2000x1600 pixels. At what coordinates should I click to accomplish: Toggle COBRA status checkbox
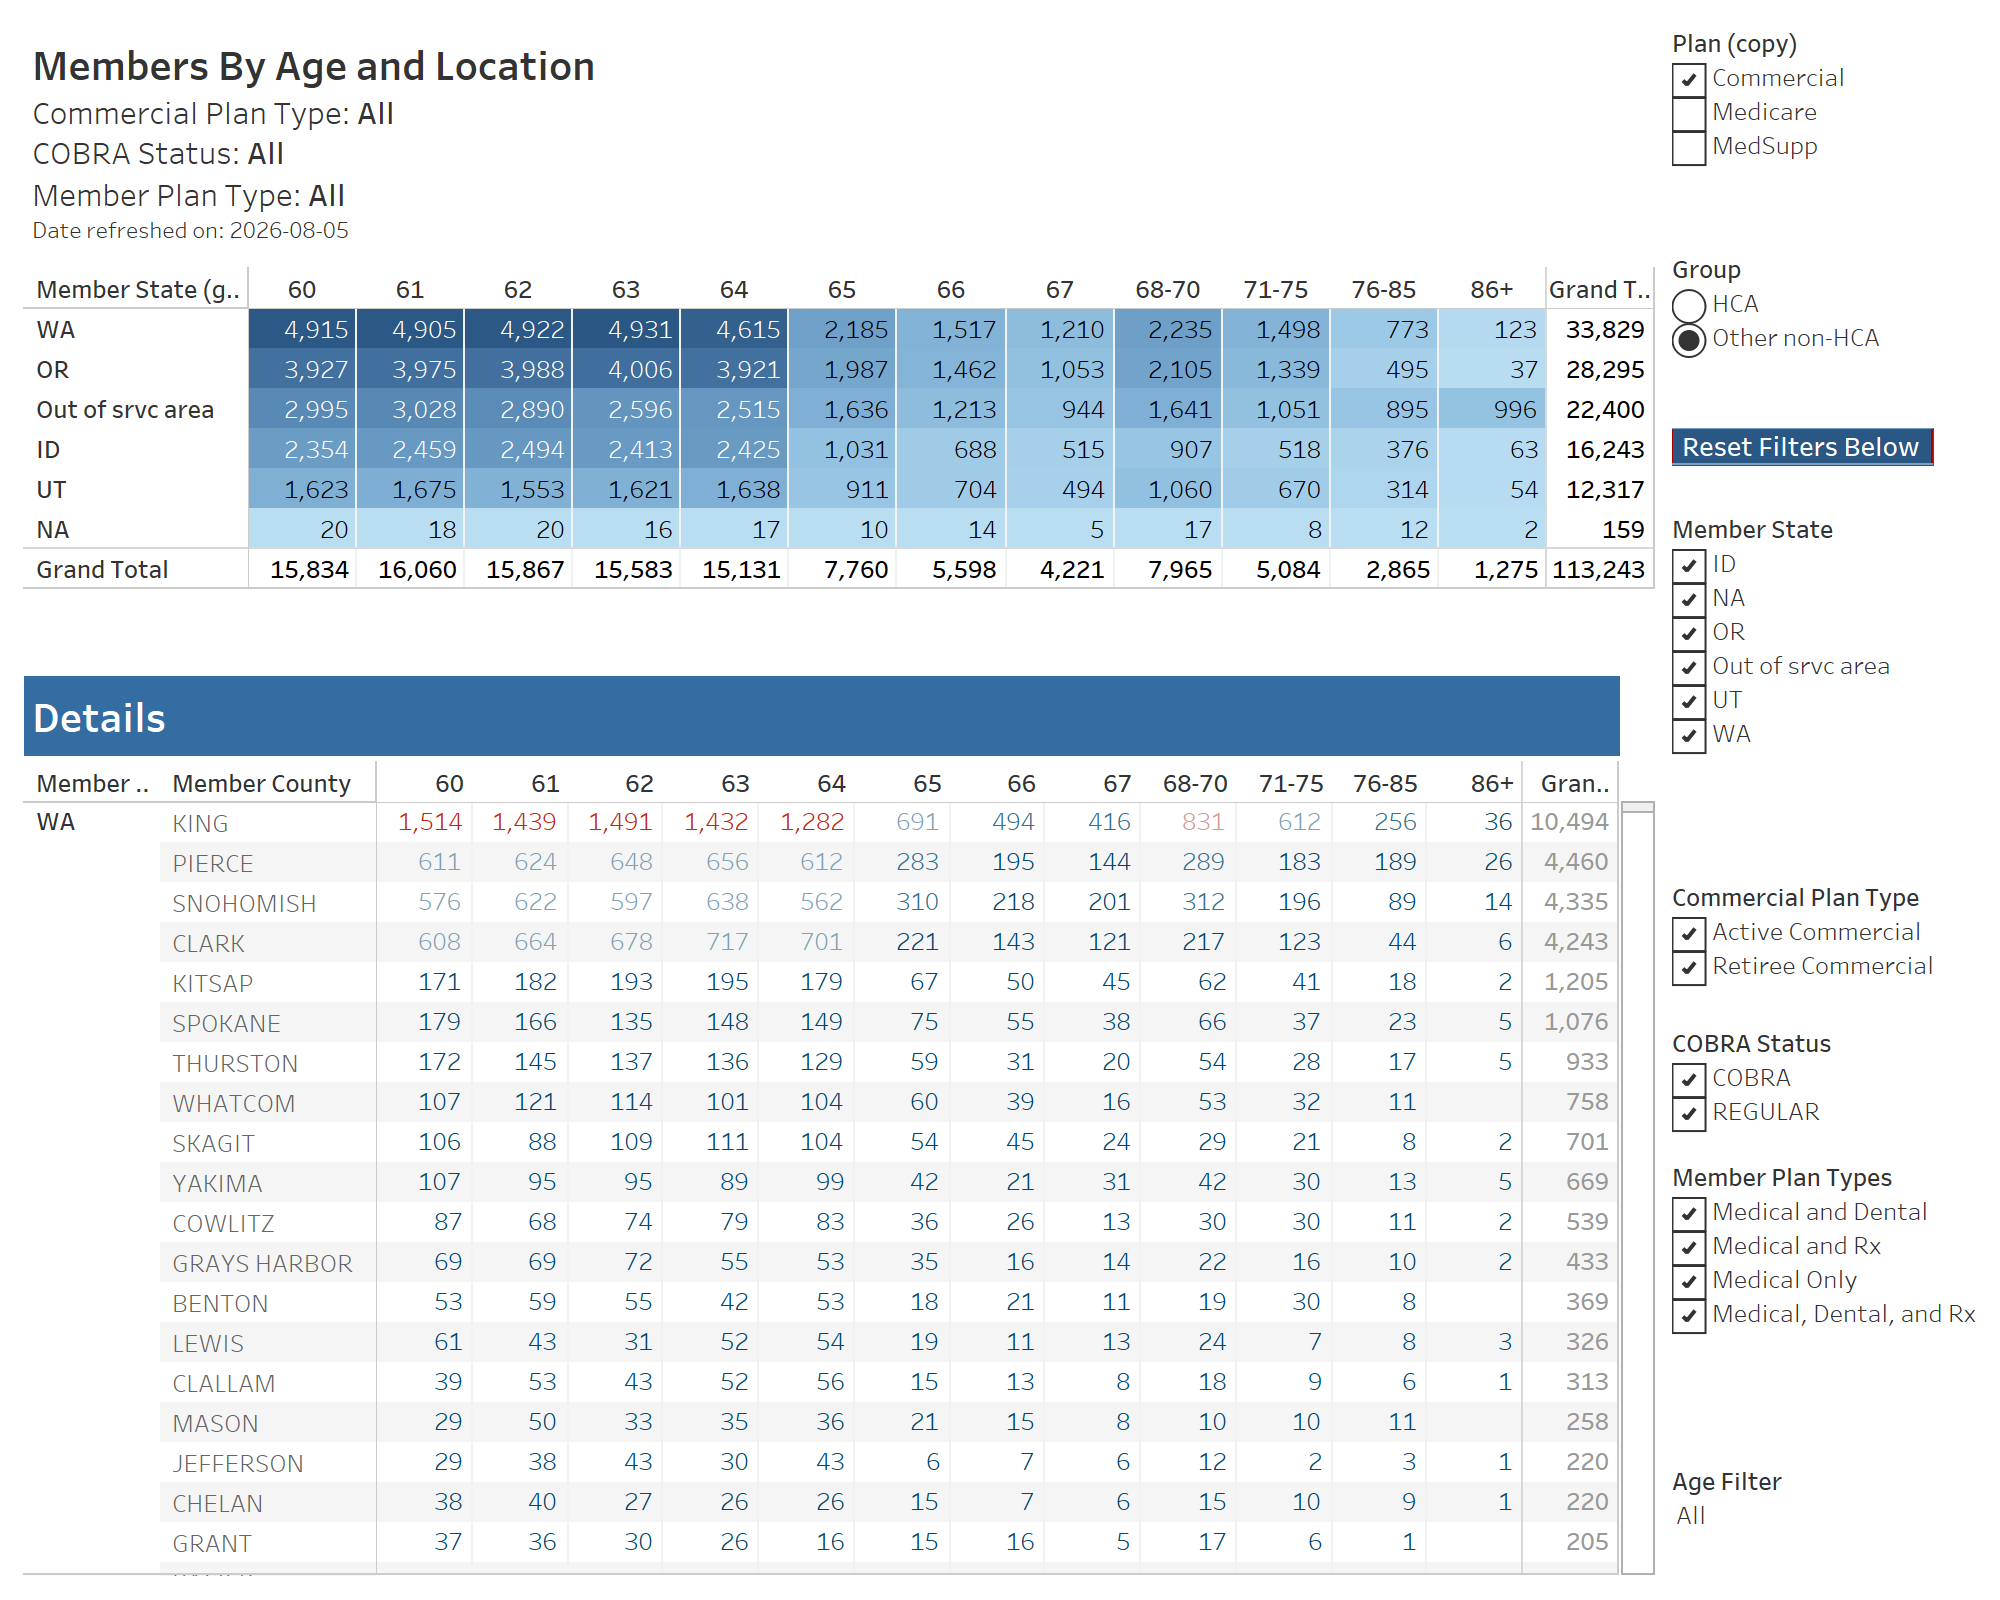pos(1689,1079)
